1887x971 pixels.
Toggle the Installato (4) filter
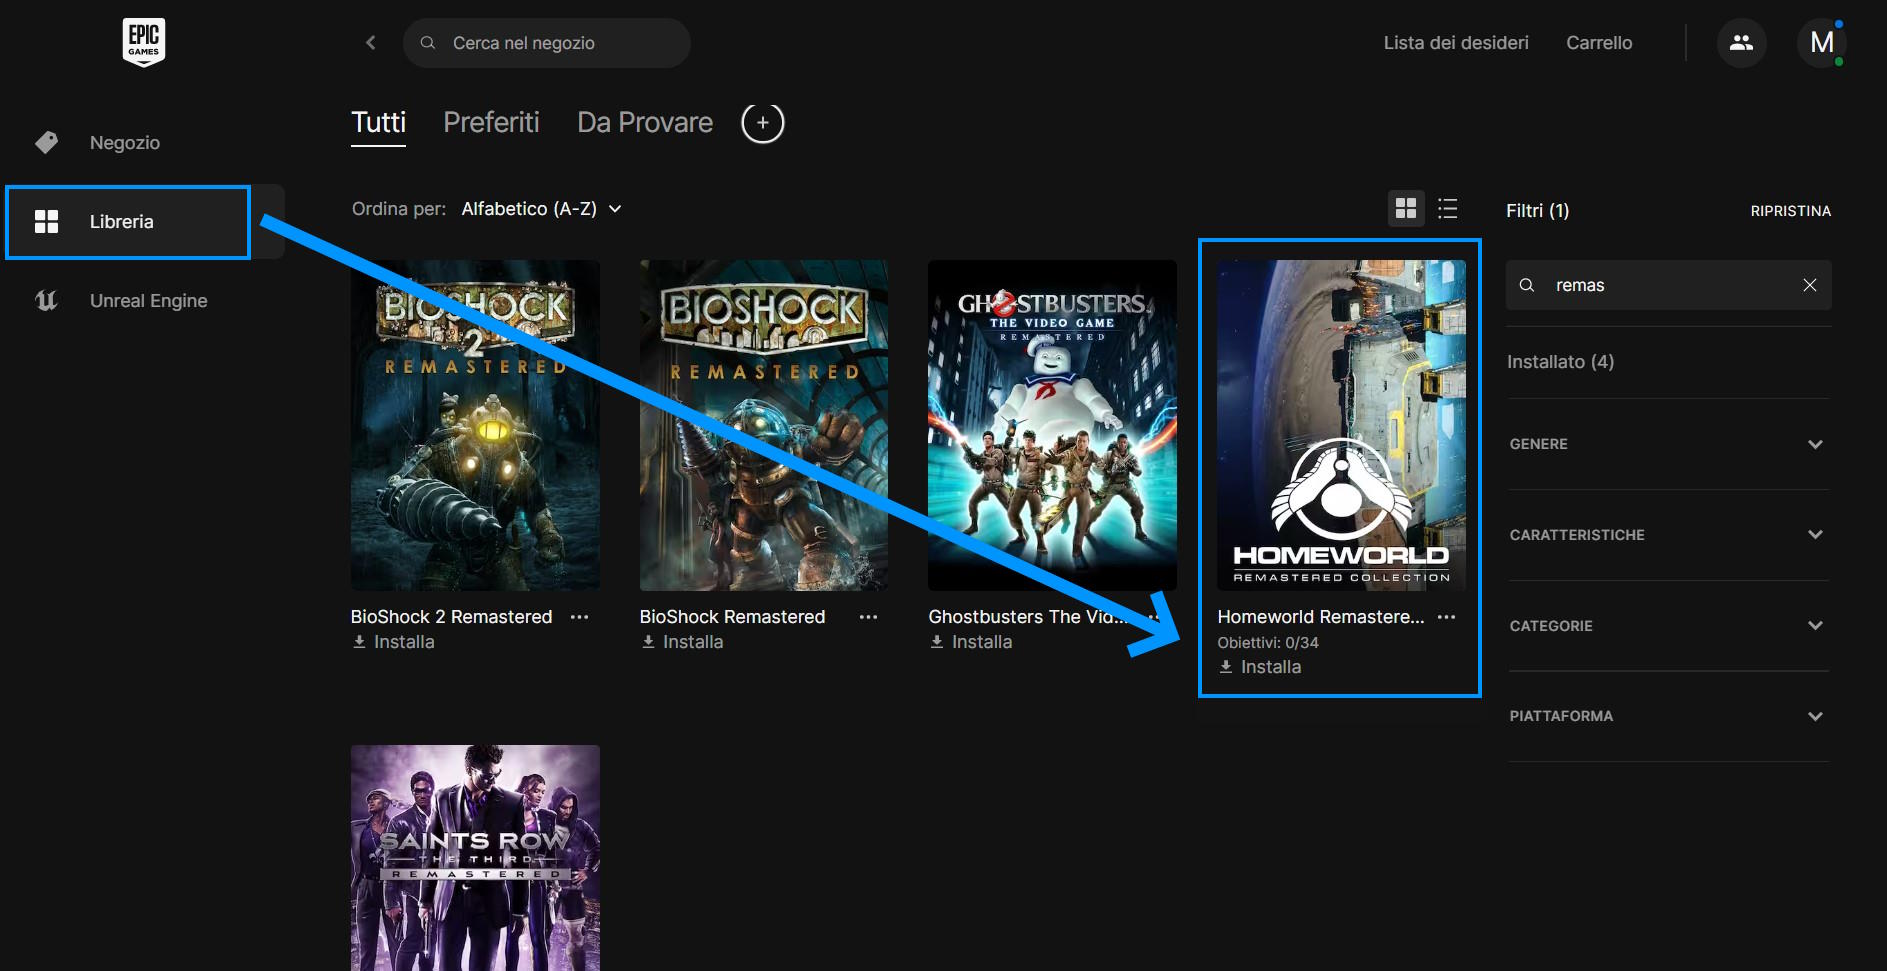click(1560, 362)
